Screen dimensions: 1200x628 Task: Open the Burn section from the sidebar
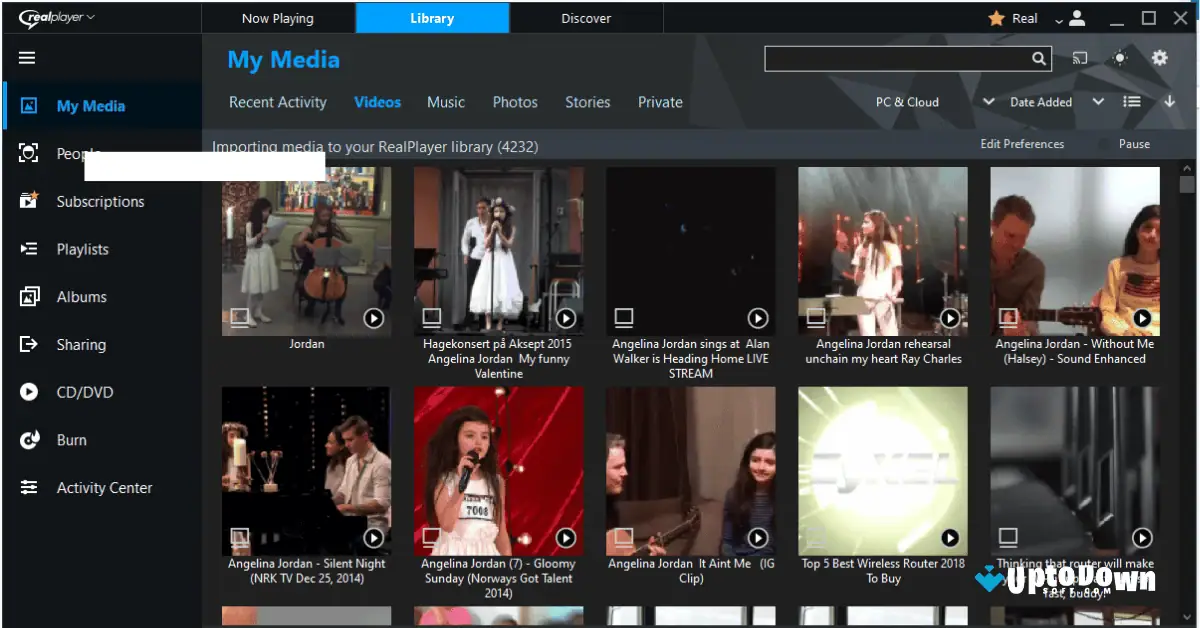pos(28,440)
